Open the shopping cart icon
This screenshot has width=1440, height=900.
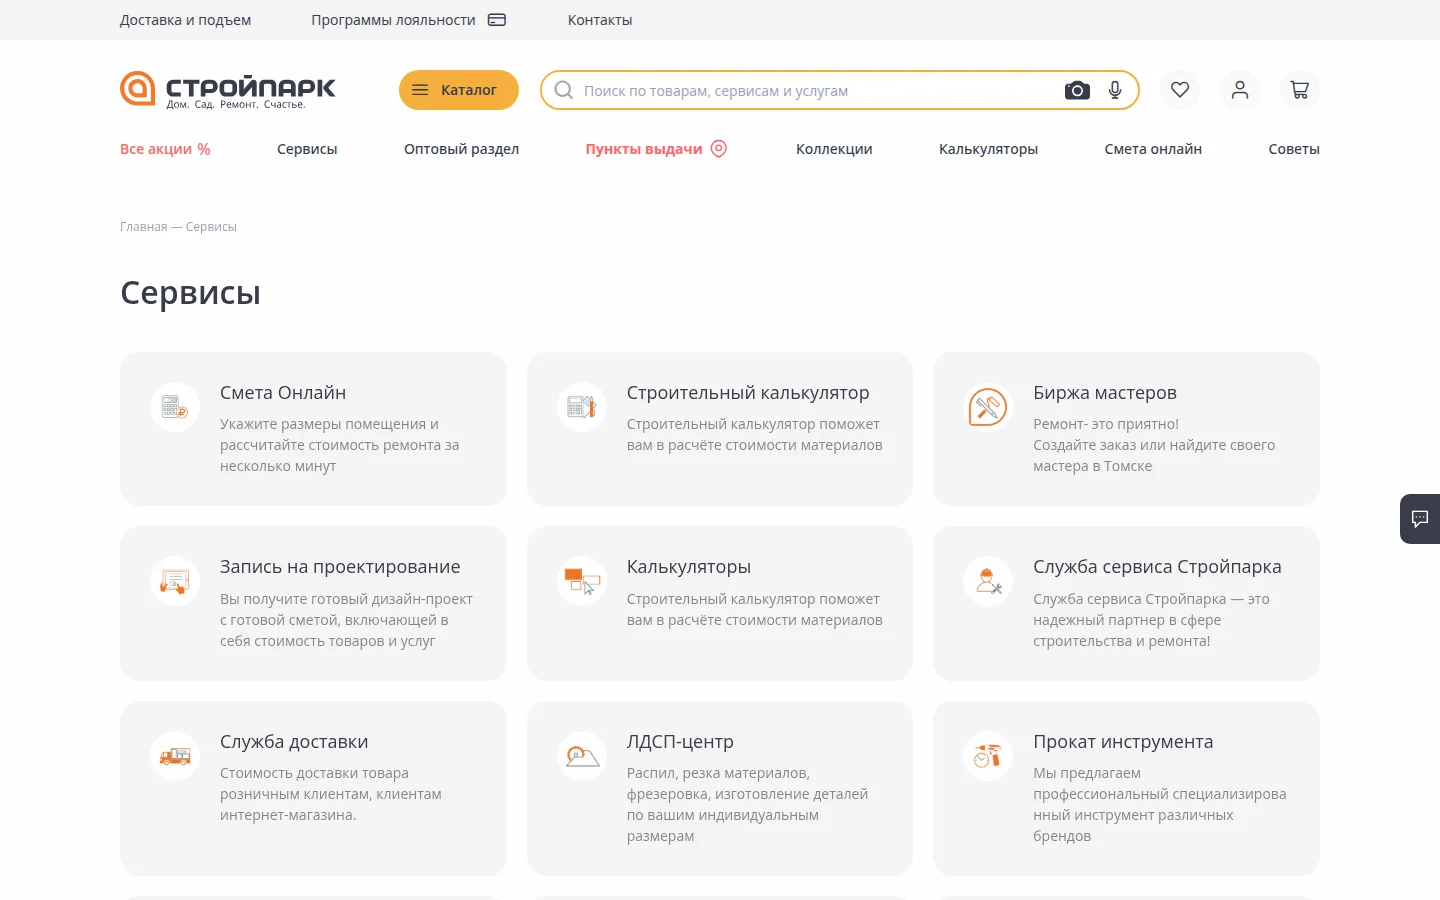(1300, 90)
